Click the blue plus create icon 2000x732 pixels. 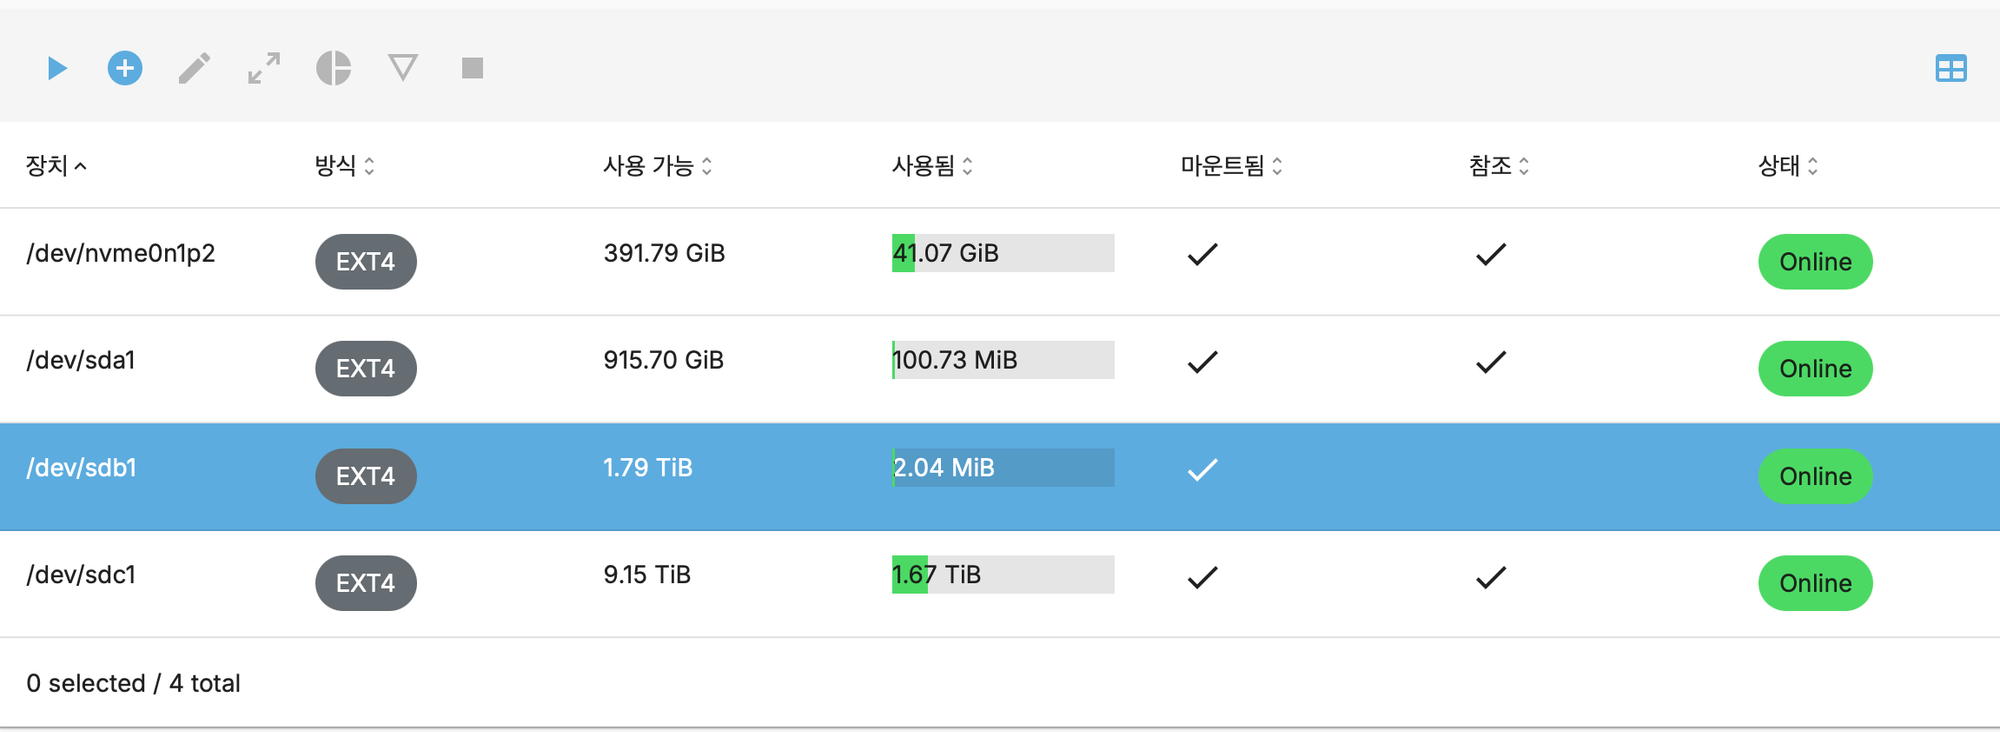click(x=125, y=68)
